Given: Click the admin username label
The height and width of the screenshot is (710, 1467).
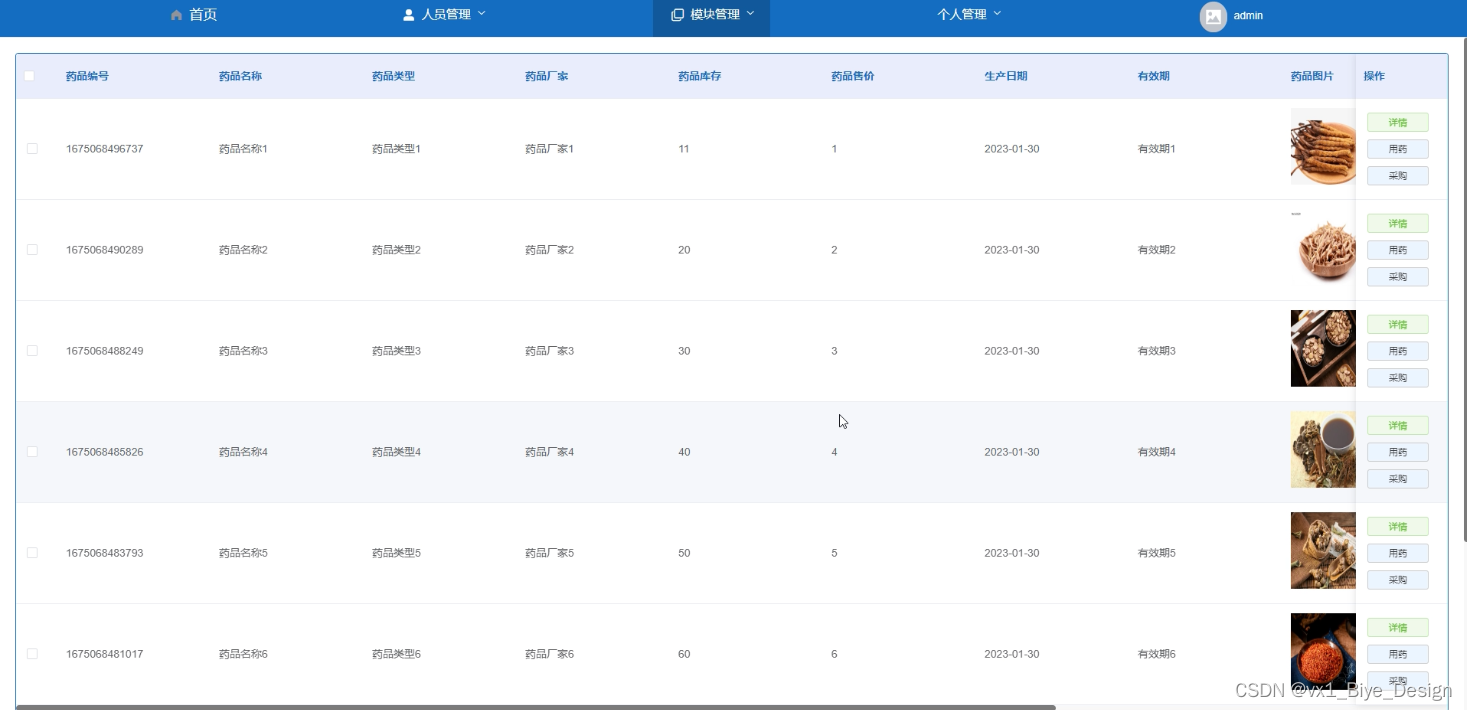Looking at the screenshot, I should click(x=1248, y=16).
